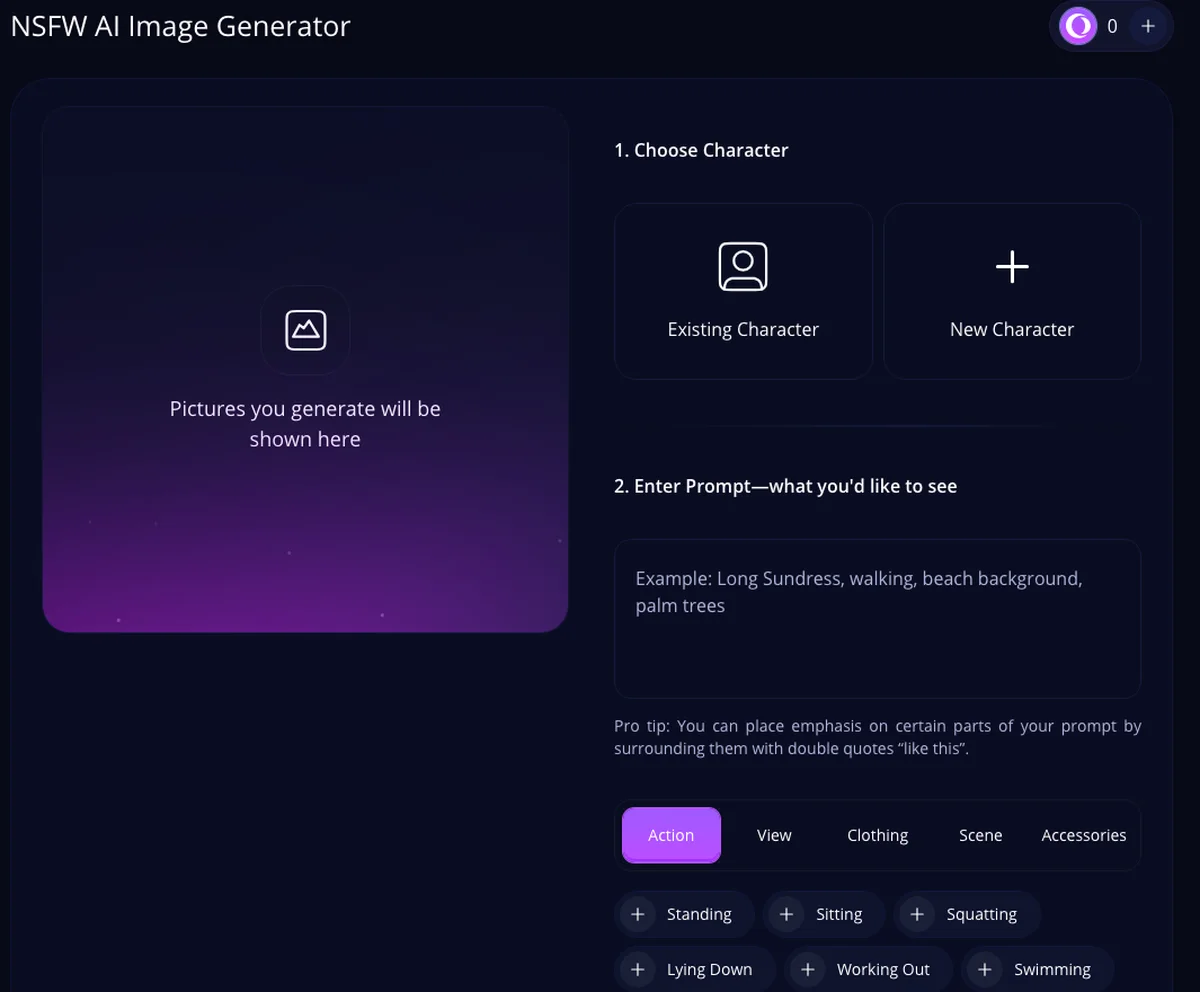Select the Lying Down tag label
This screenshot has height=992, width=1200.
(x=709, y=969)
